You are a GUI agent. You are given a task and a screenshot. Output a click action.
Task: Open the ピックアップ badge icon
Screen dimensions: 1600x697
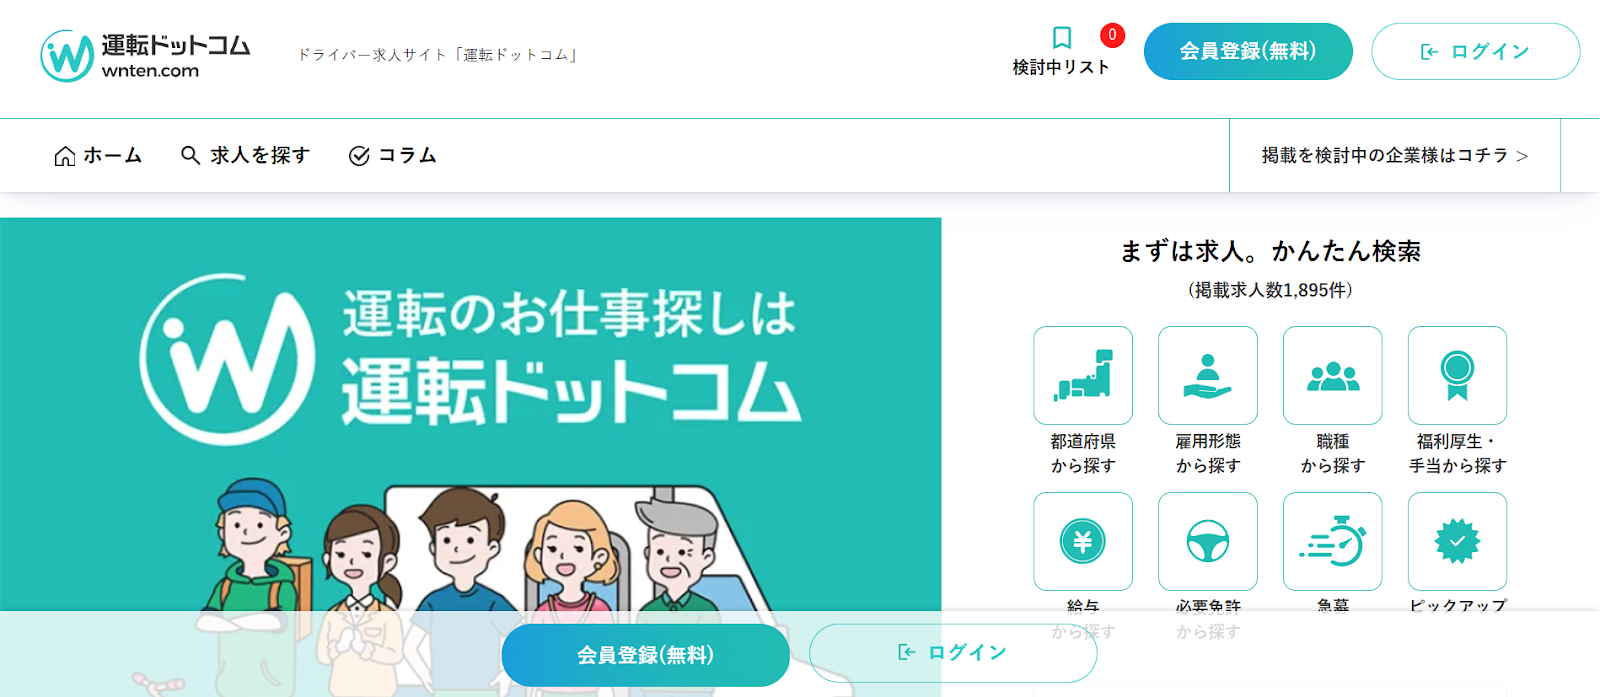(1457, 541)
